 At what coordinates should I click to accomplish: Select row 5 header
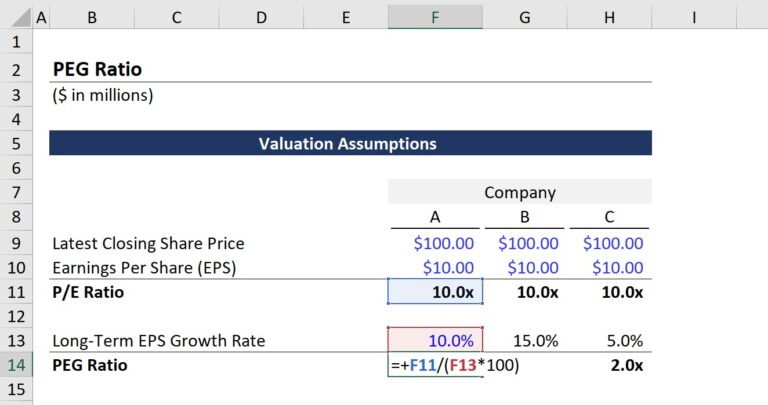click(16, 143)
